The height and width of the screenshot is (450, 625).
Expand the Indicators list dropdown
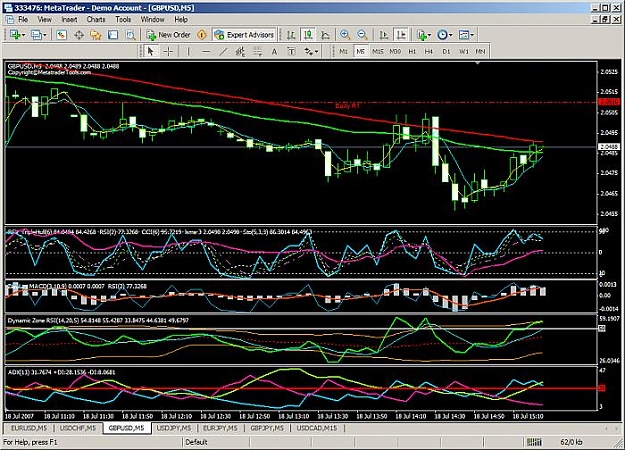tap(429, 35)
